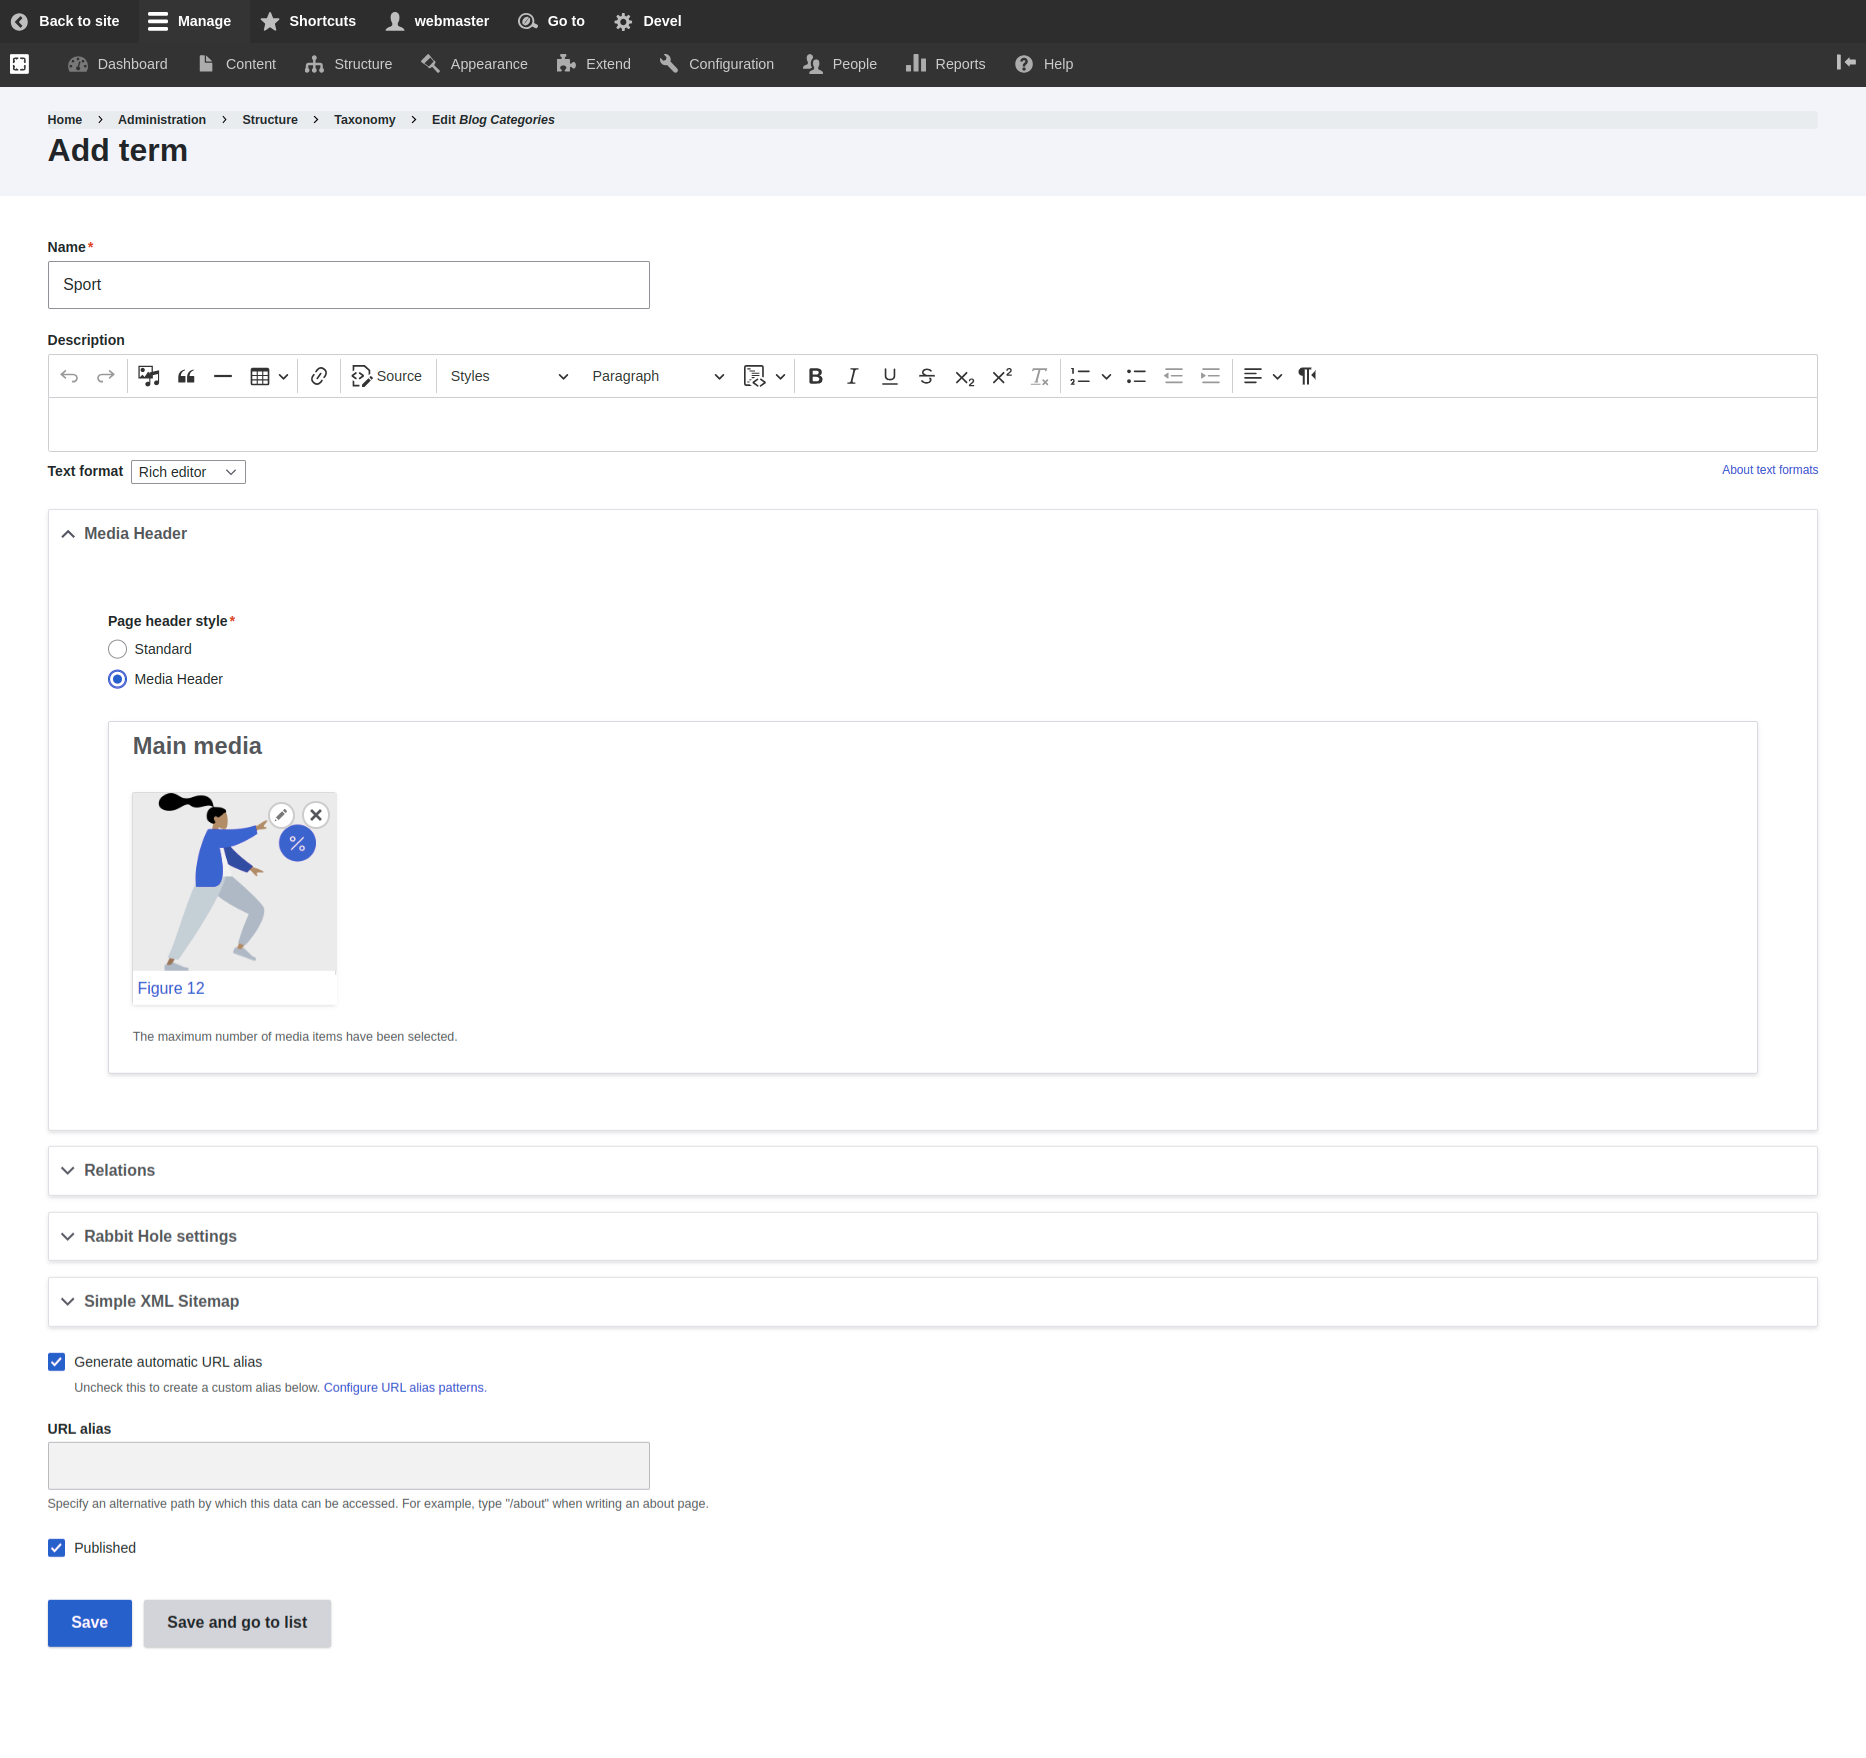Expand the Relations section
The image size is (1866, 1758).
[120, 1170]
